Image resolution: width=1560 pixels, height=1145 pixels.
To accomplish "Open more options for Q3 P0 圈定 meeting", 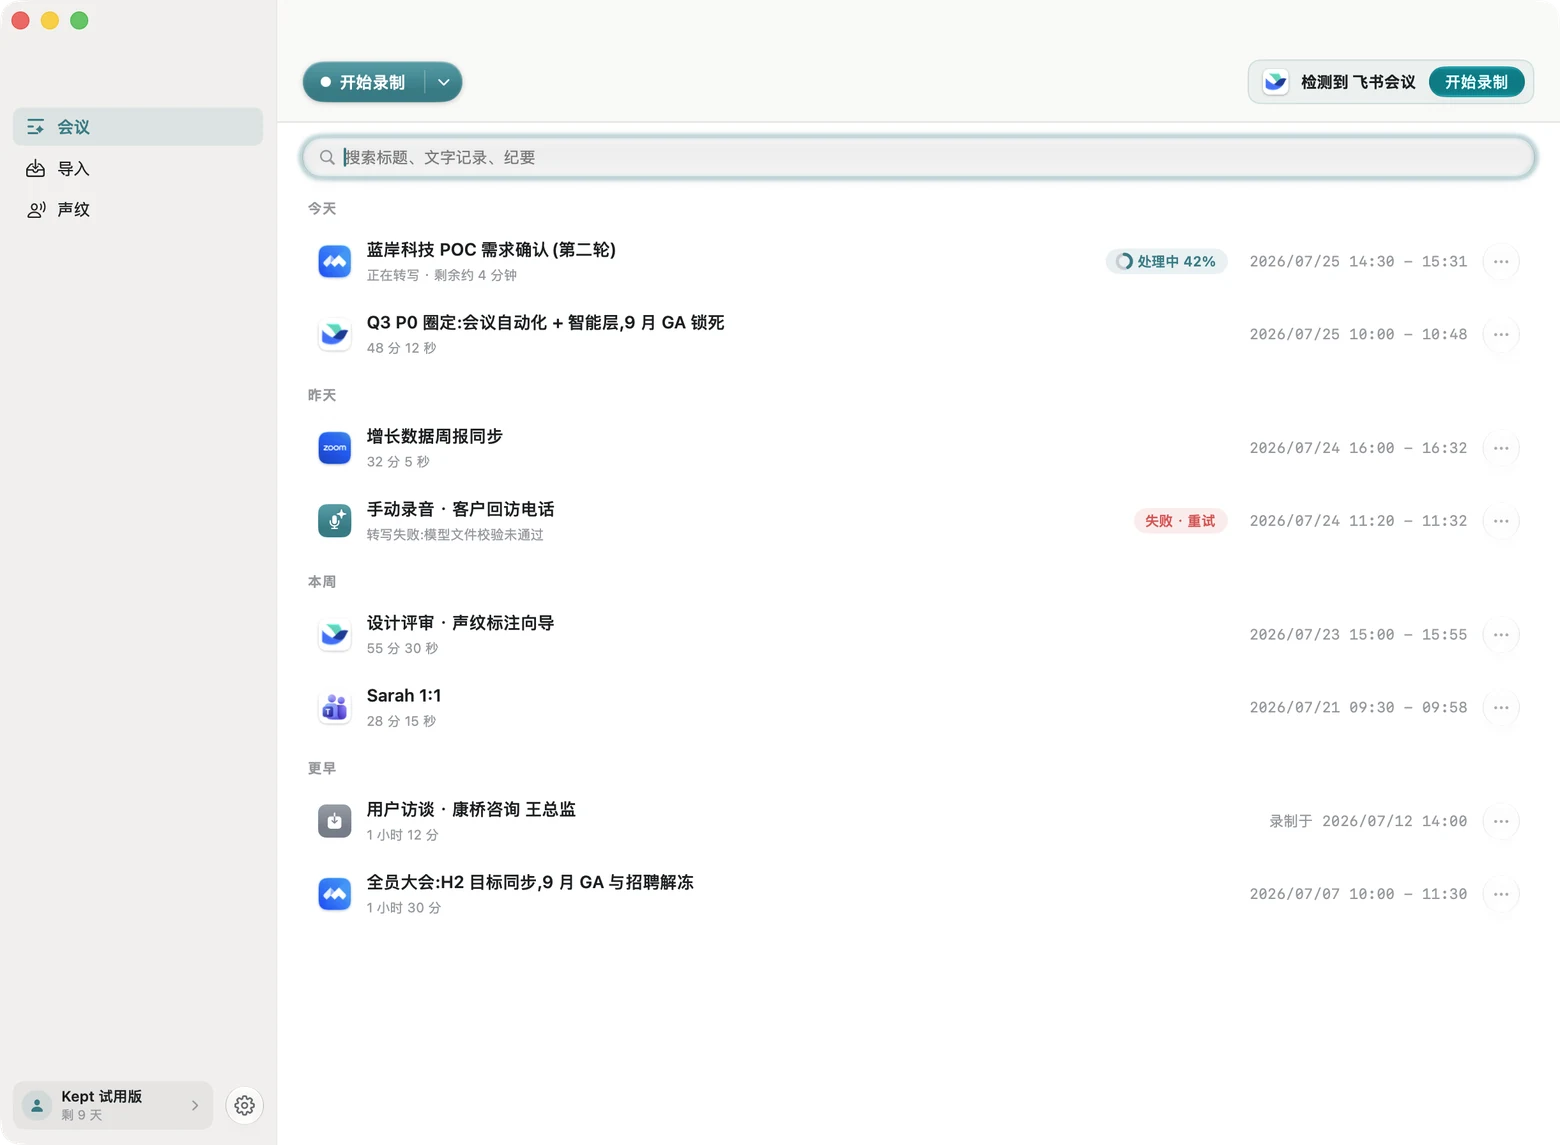I will pyautogui.click(x=1501, y=334).
